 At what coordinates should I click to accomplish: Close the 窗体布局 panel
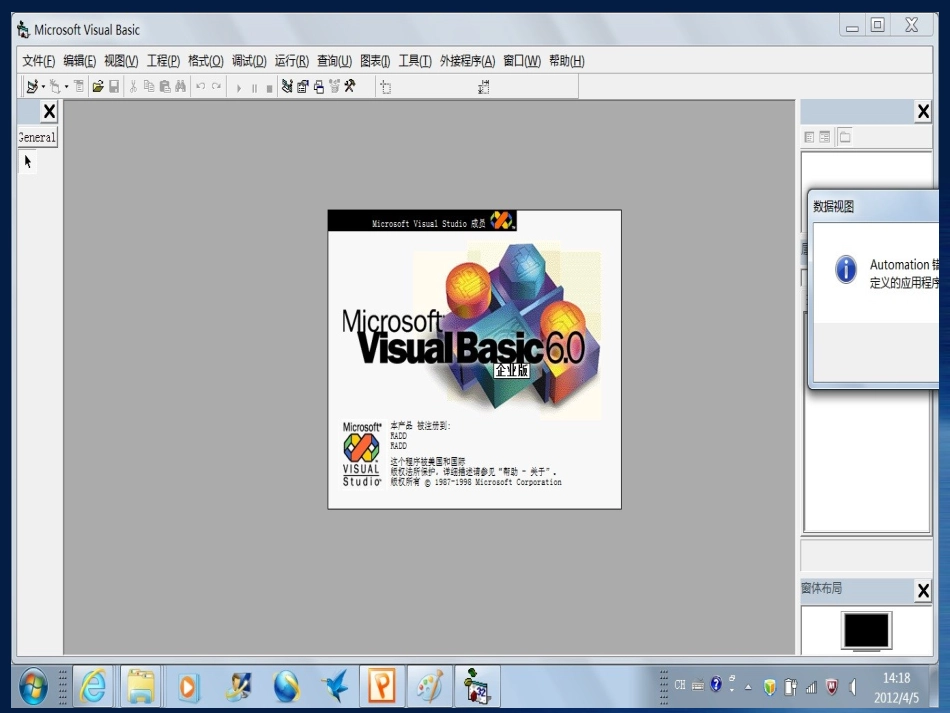tap(923, 592)
